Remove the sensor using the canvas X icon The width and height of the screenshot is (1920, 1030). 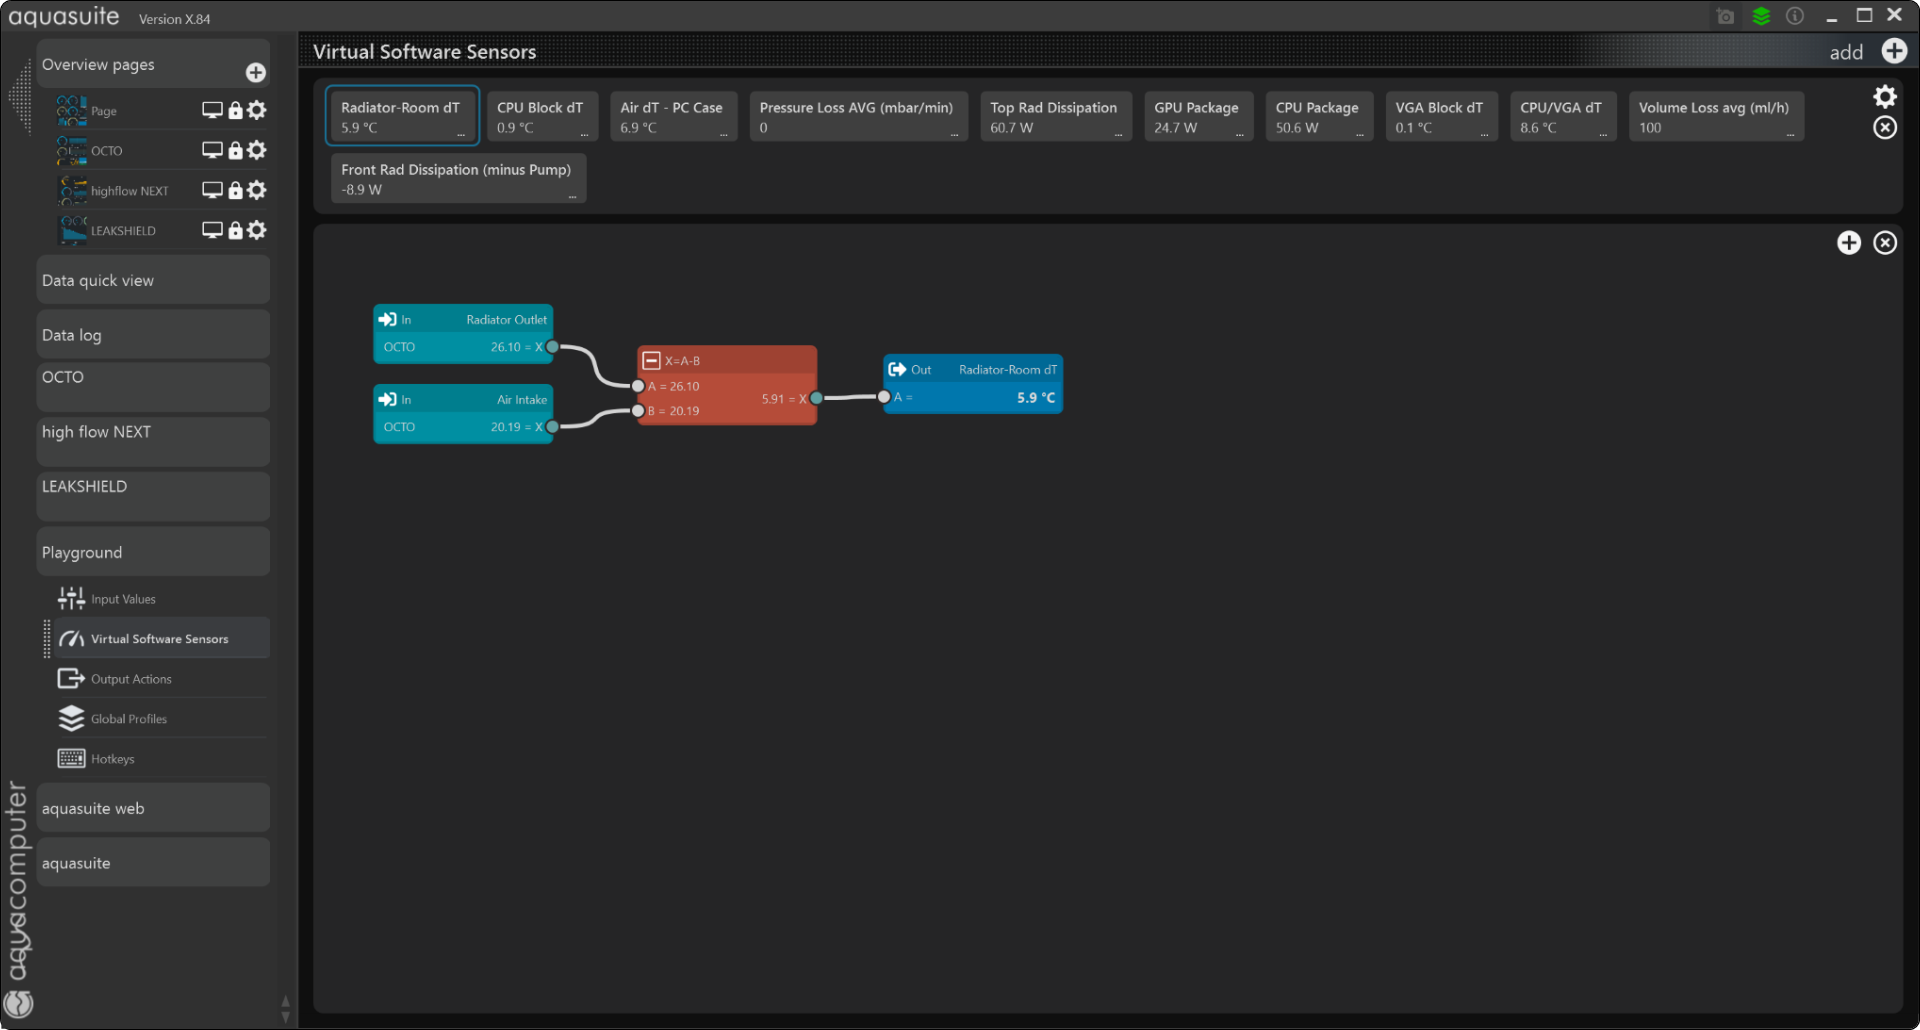click(1884, 243)
